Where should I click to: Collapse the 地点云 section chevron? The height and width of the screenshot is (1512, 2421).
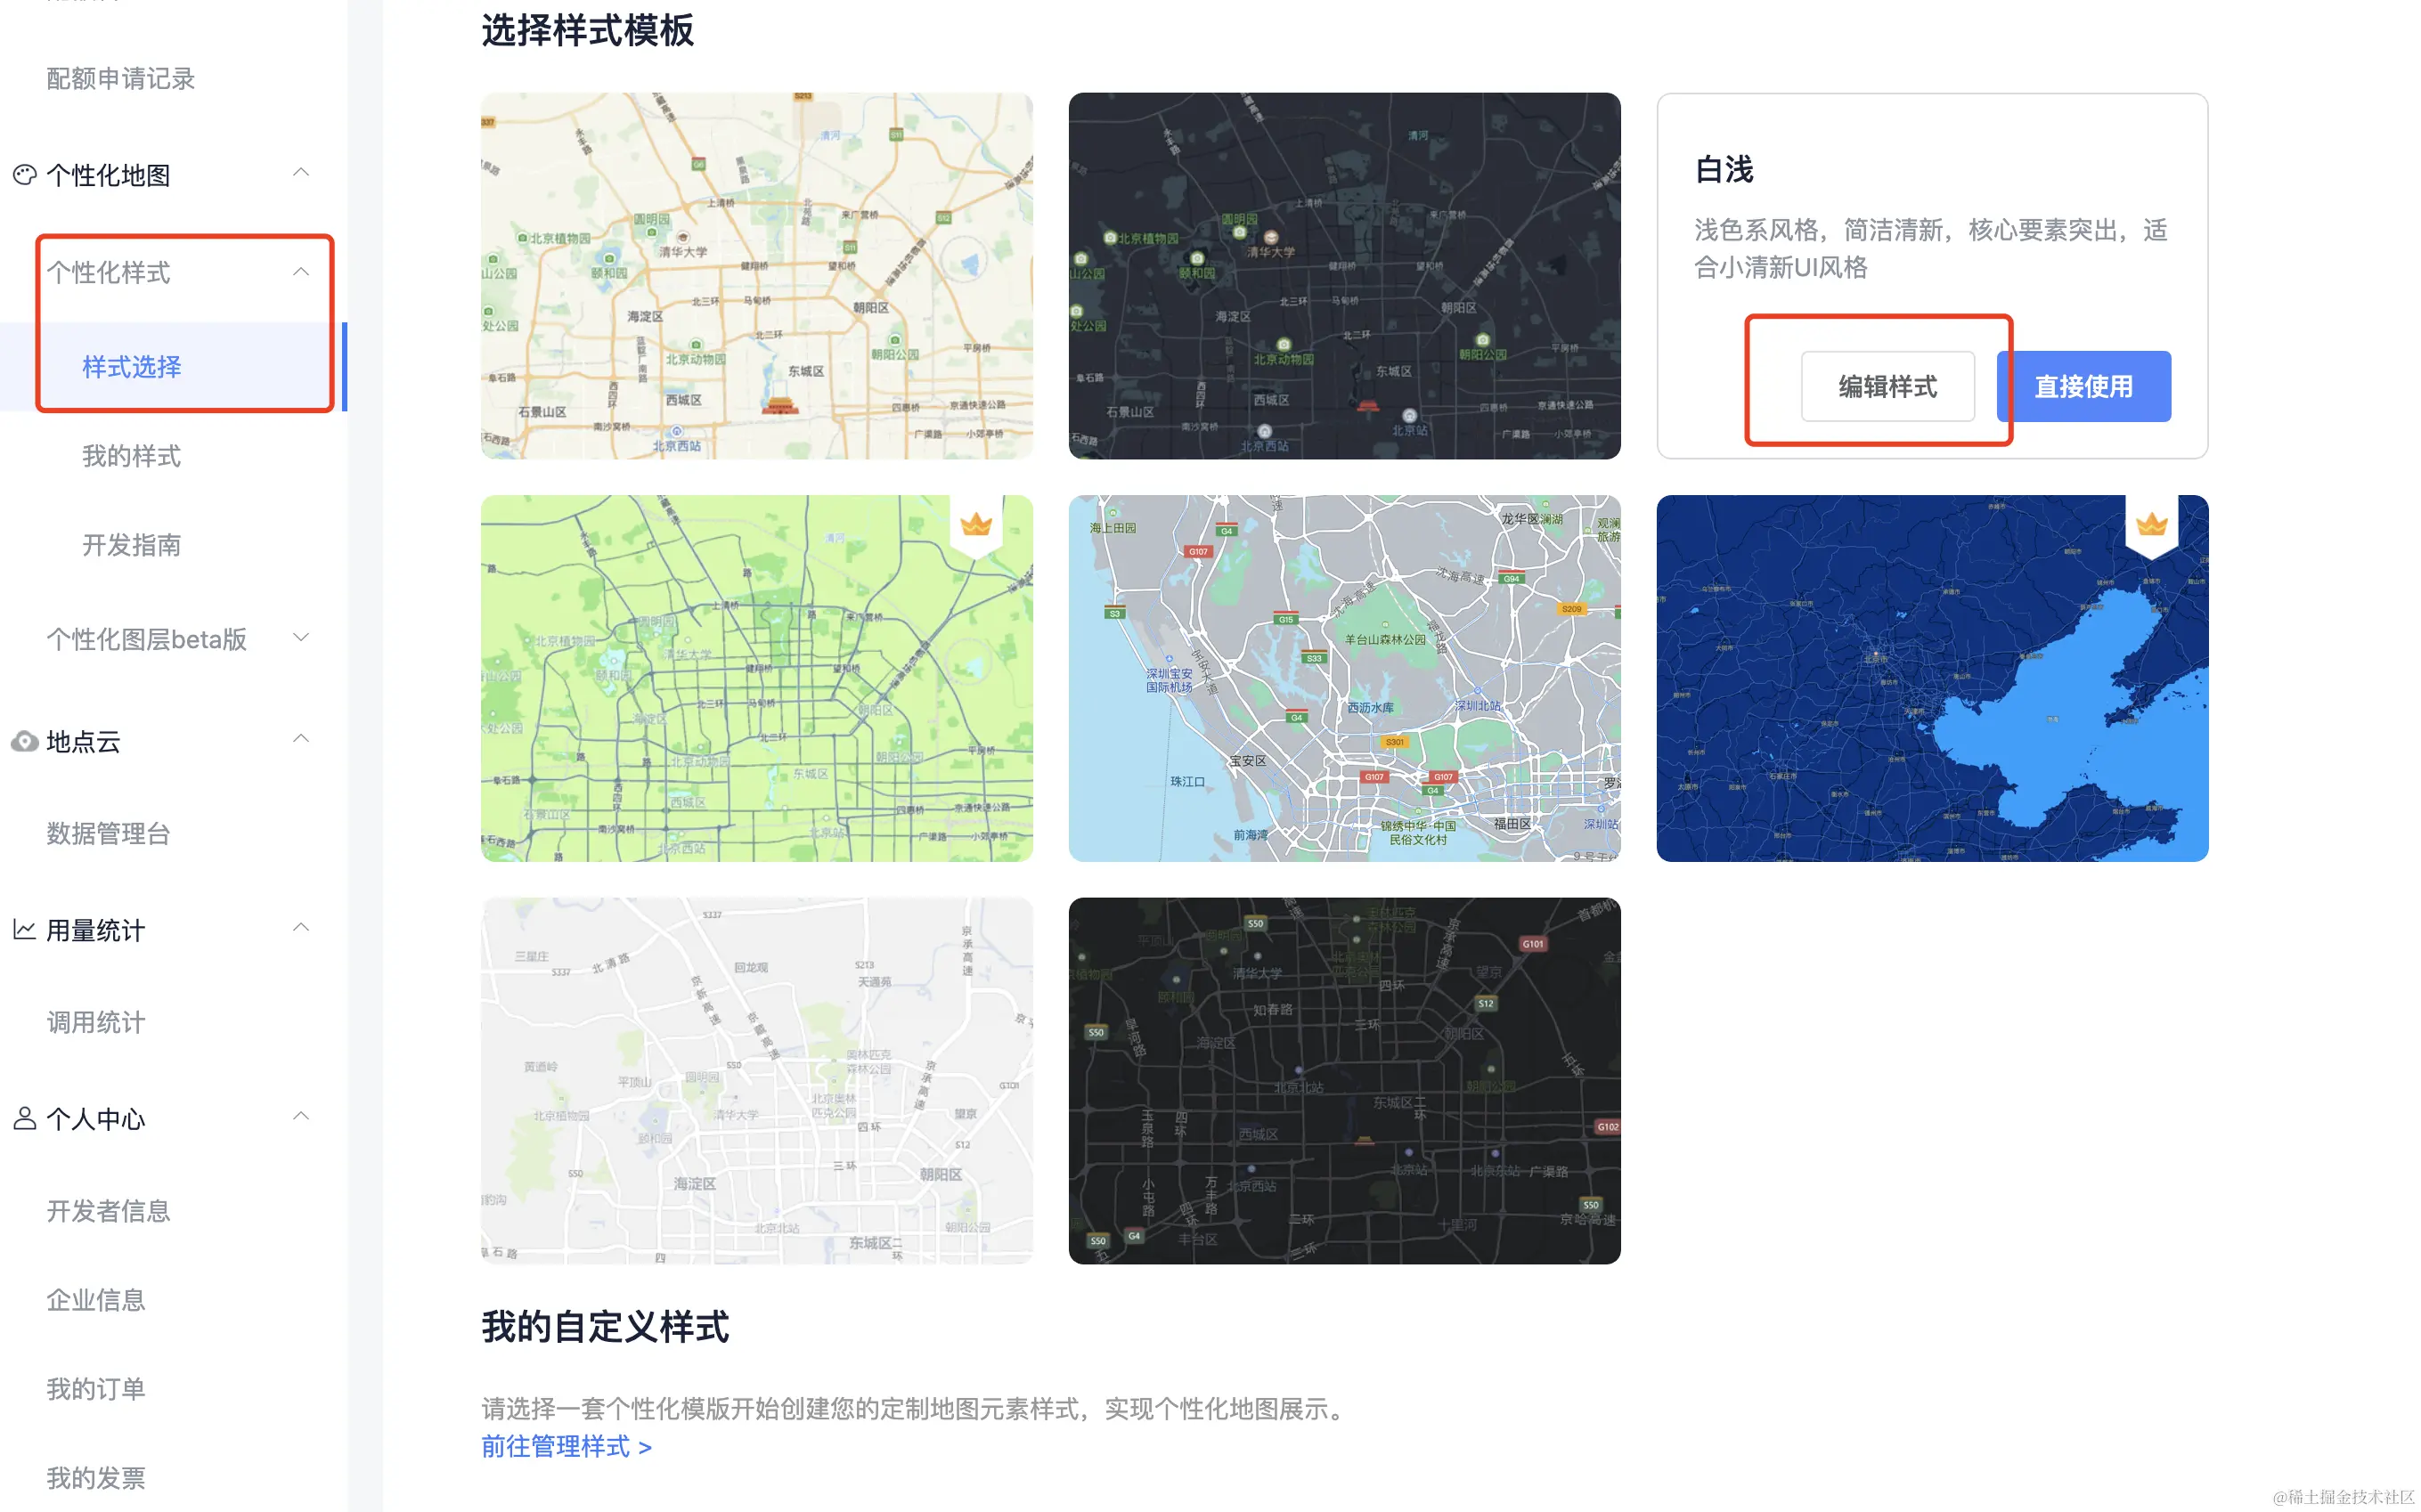pos(300,739)
